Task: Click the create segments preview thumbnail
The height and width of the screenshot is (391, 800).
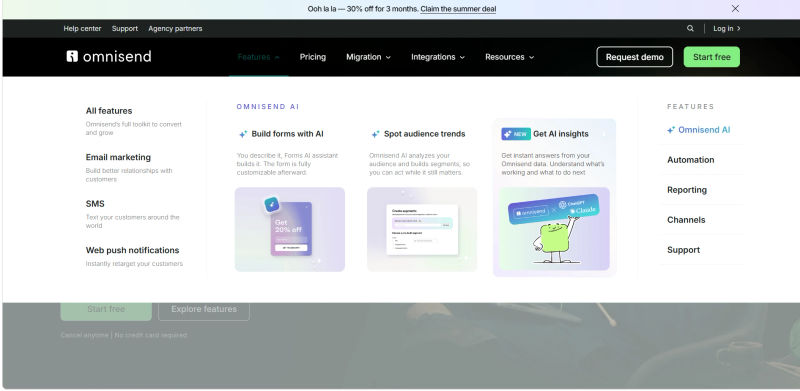Action: click(422, 229)
